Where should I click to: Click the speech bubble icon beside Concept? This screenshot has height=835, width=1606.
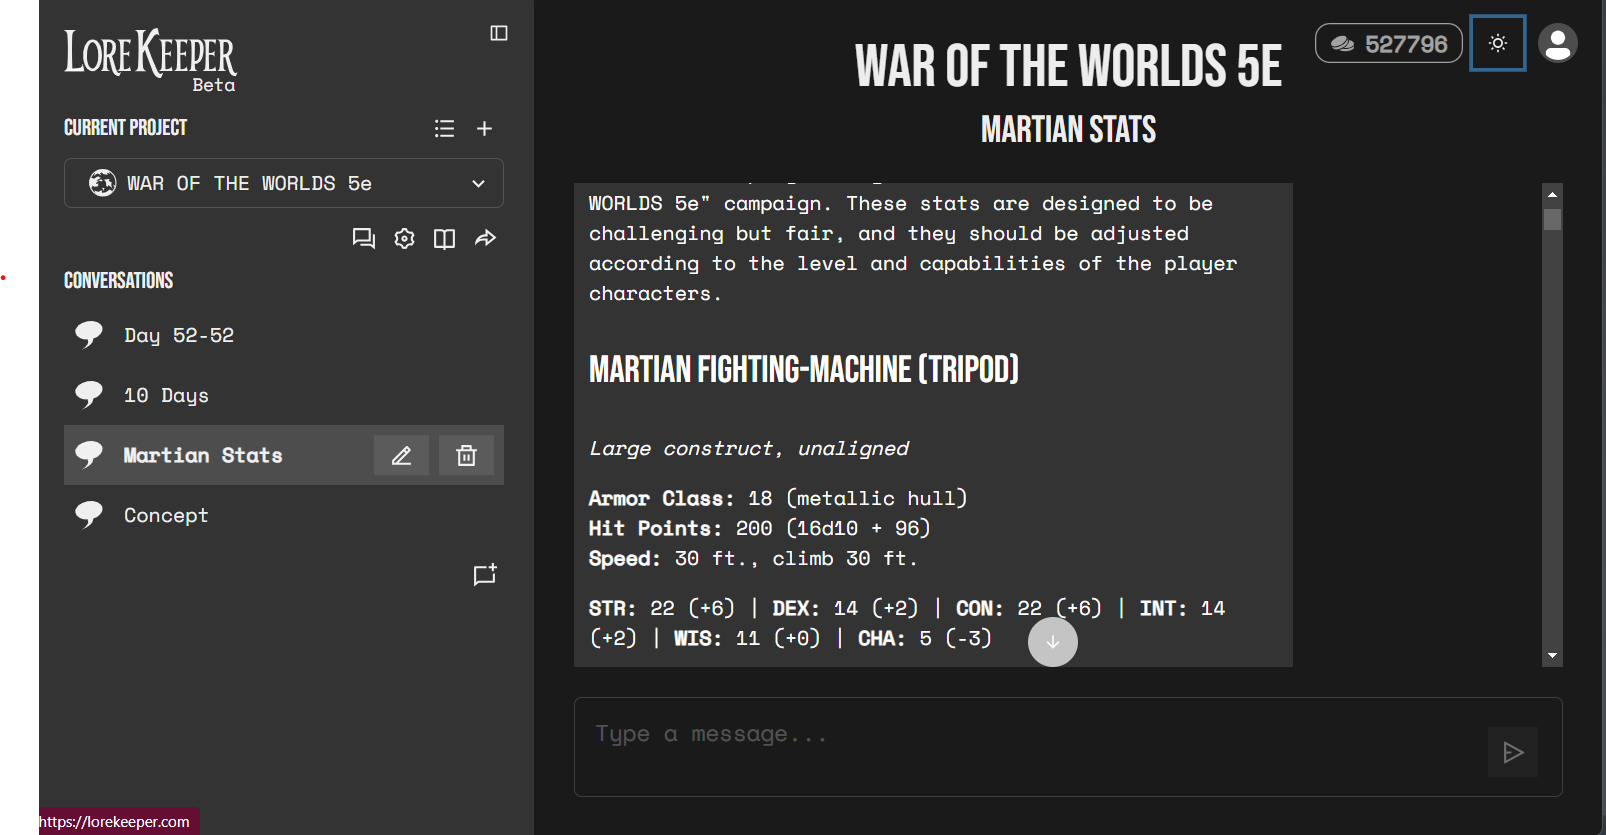click(x=89, y=514)
